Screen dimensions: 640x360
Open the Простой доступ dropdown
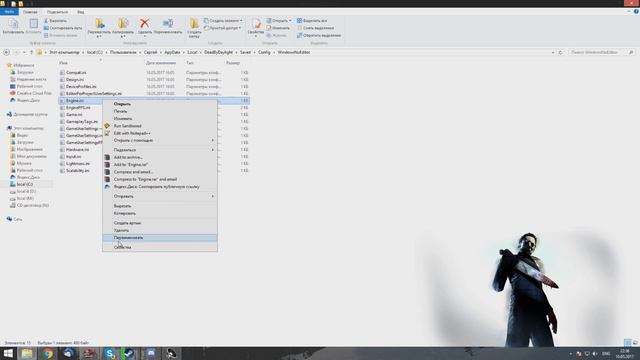(x=222, y=28)
